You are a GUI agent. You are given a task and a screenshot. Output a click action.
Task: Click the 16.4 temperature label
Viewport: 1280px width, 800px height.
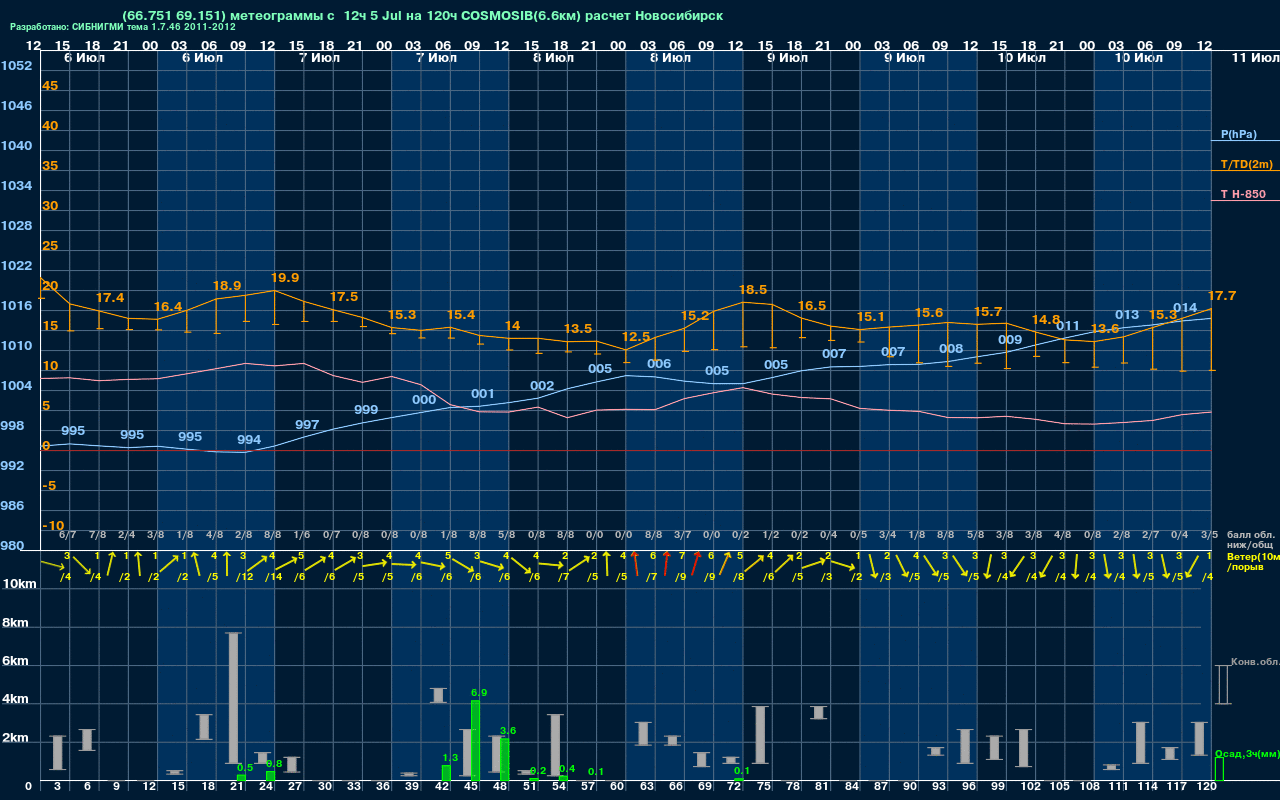pyautogui.click(x=168, y=306)
